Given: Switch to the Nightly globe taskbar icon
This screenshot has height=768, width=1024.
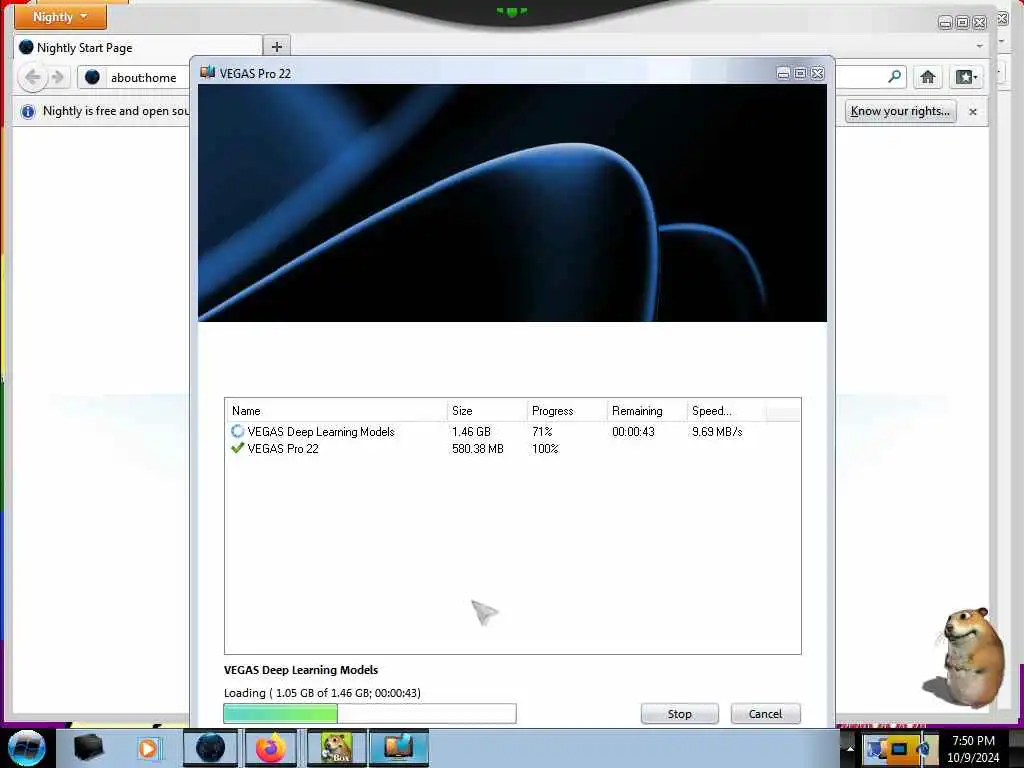Looking at the screenshot, I should tap(210, 748).
